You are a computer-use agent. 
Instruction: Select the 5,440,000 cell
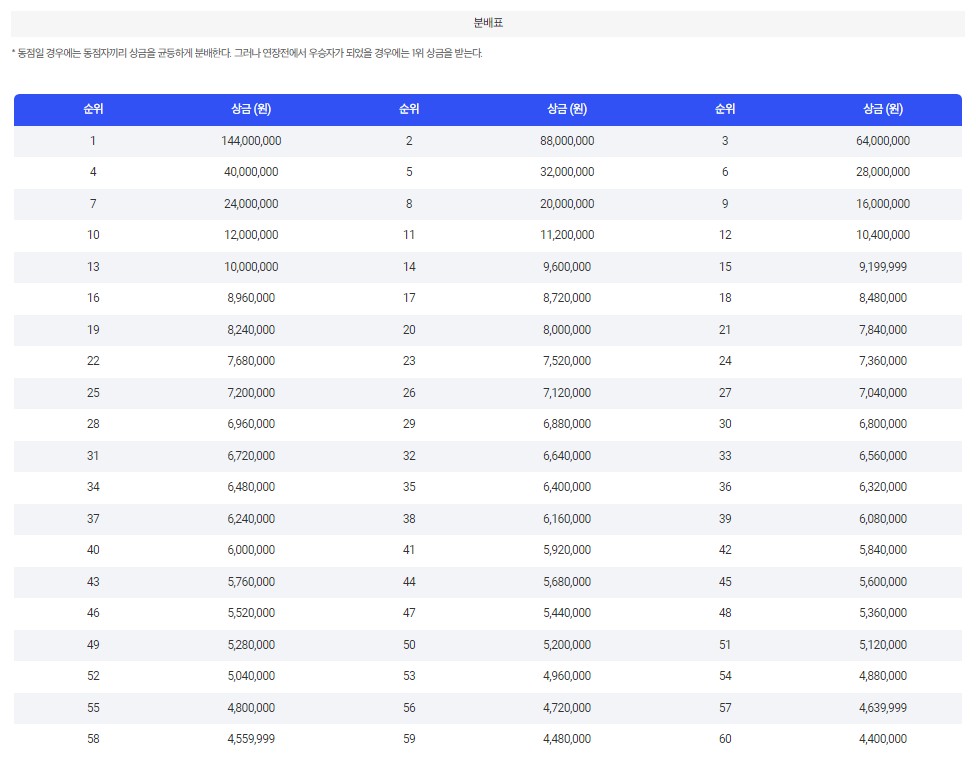(x=567, y=613)
